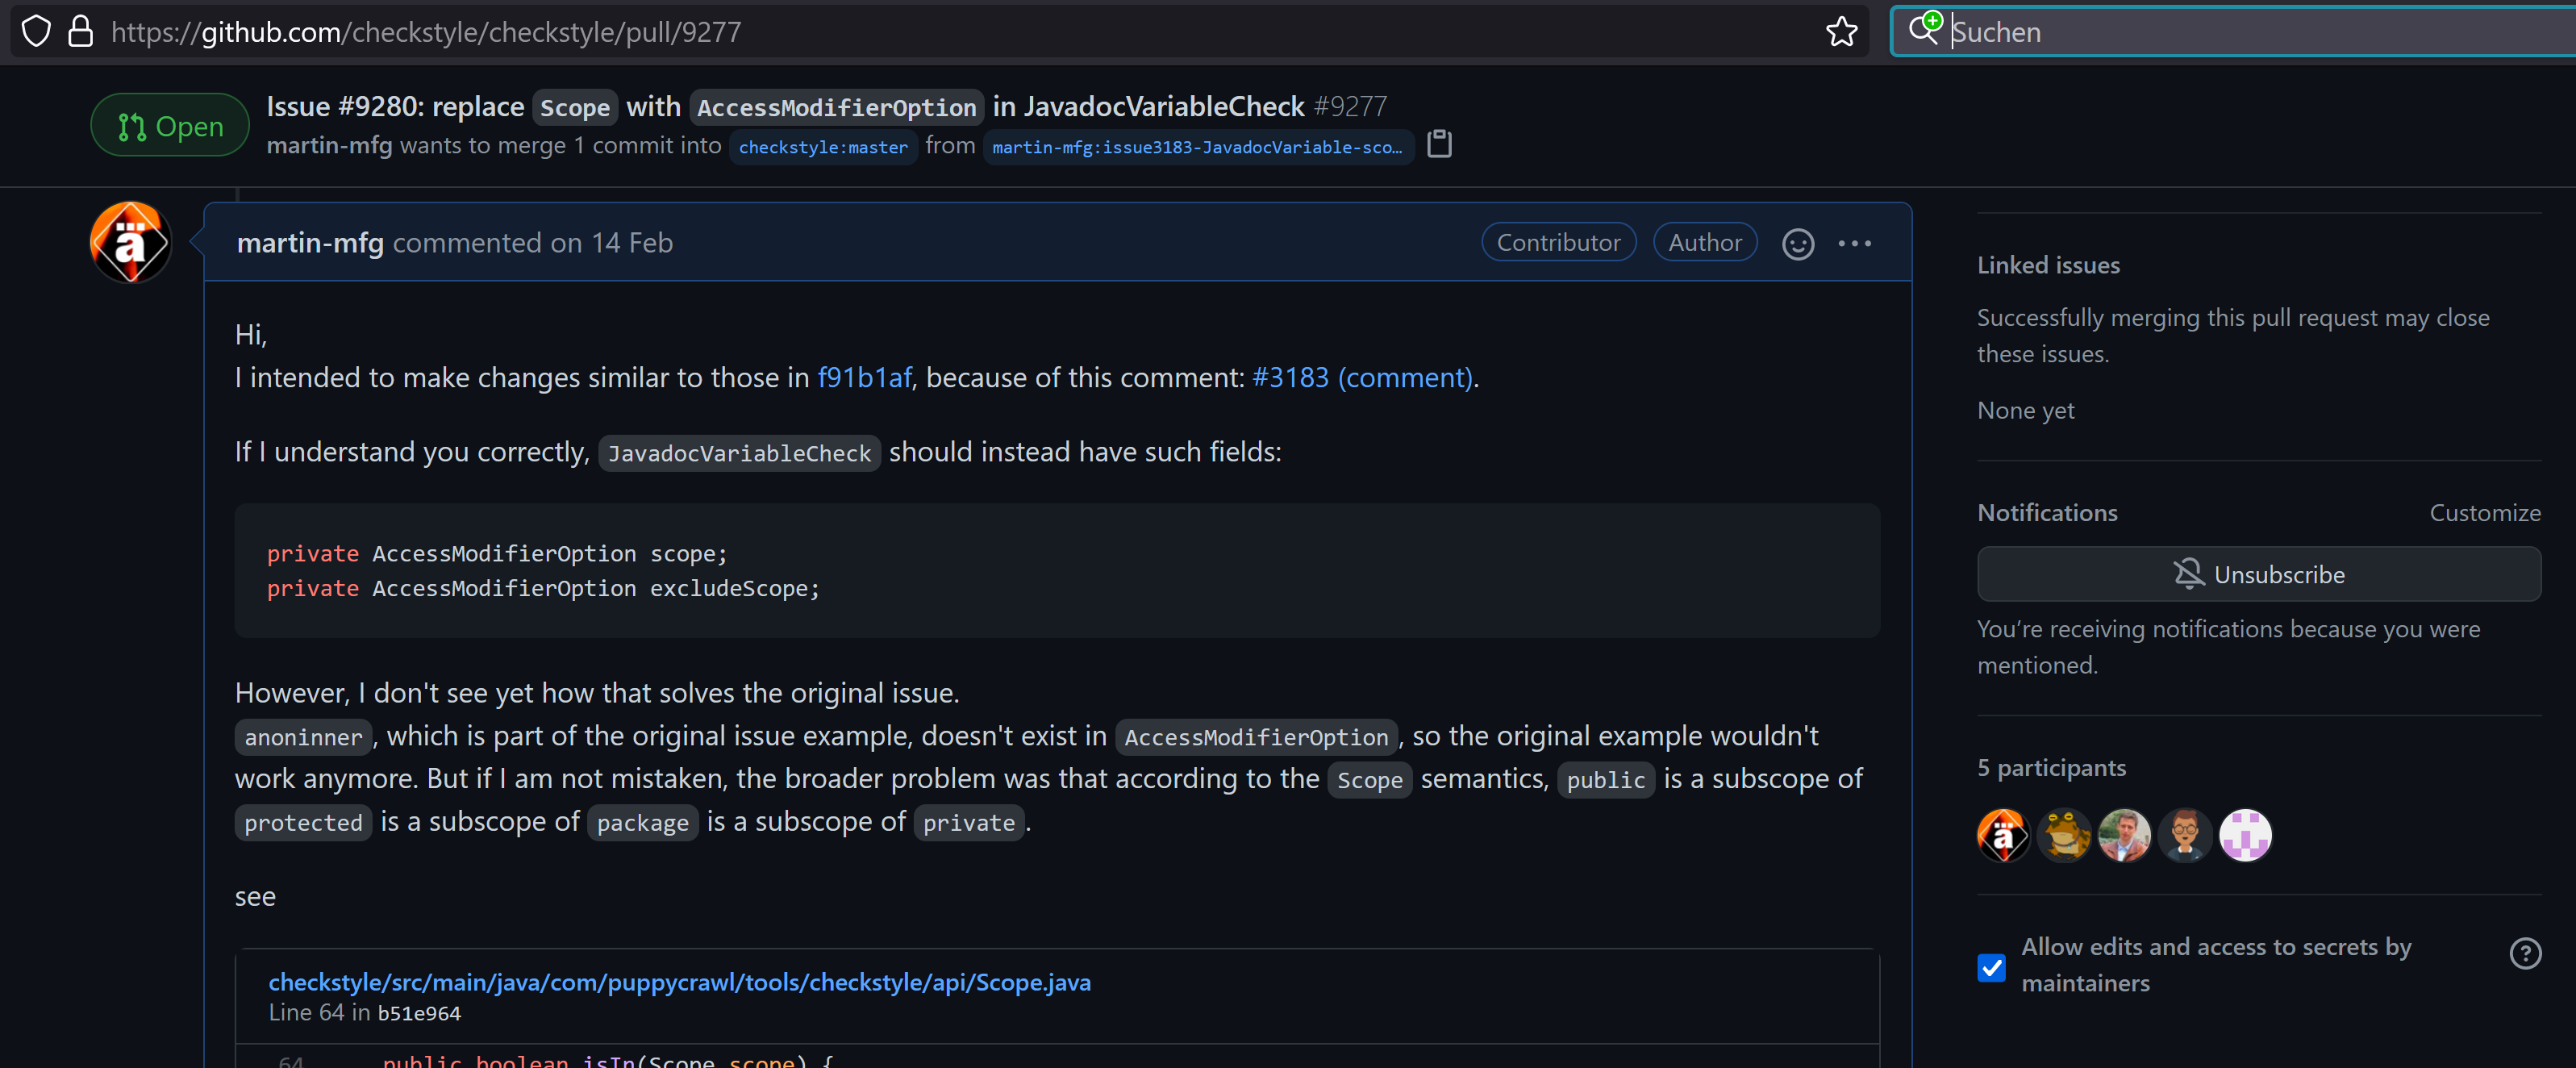Open the comment three-dots options menu
Screen dimensions: 2576x1068
1854,244
